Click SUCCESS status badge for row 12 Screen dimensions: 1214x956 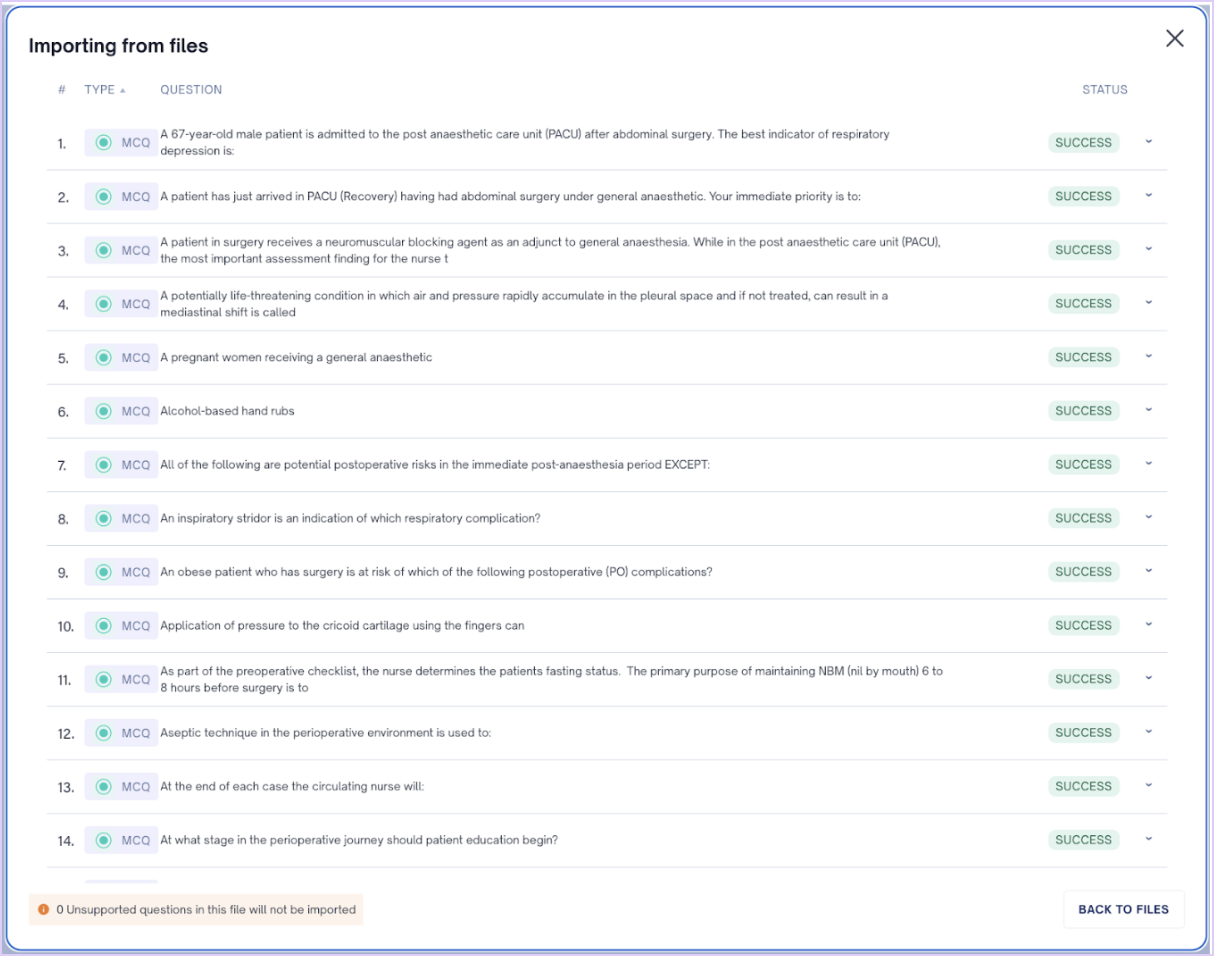click(1083, 732)
